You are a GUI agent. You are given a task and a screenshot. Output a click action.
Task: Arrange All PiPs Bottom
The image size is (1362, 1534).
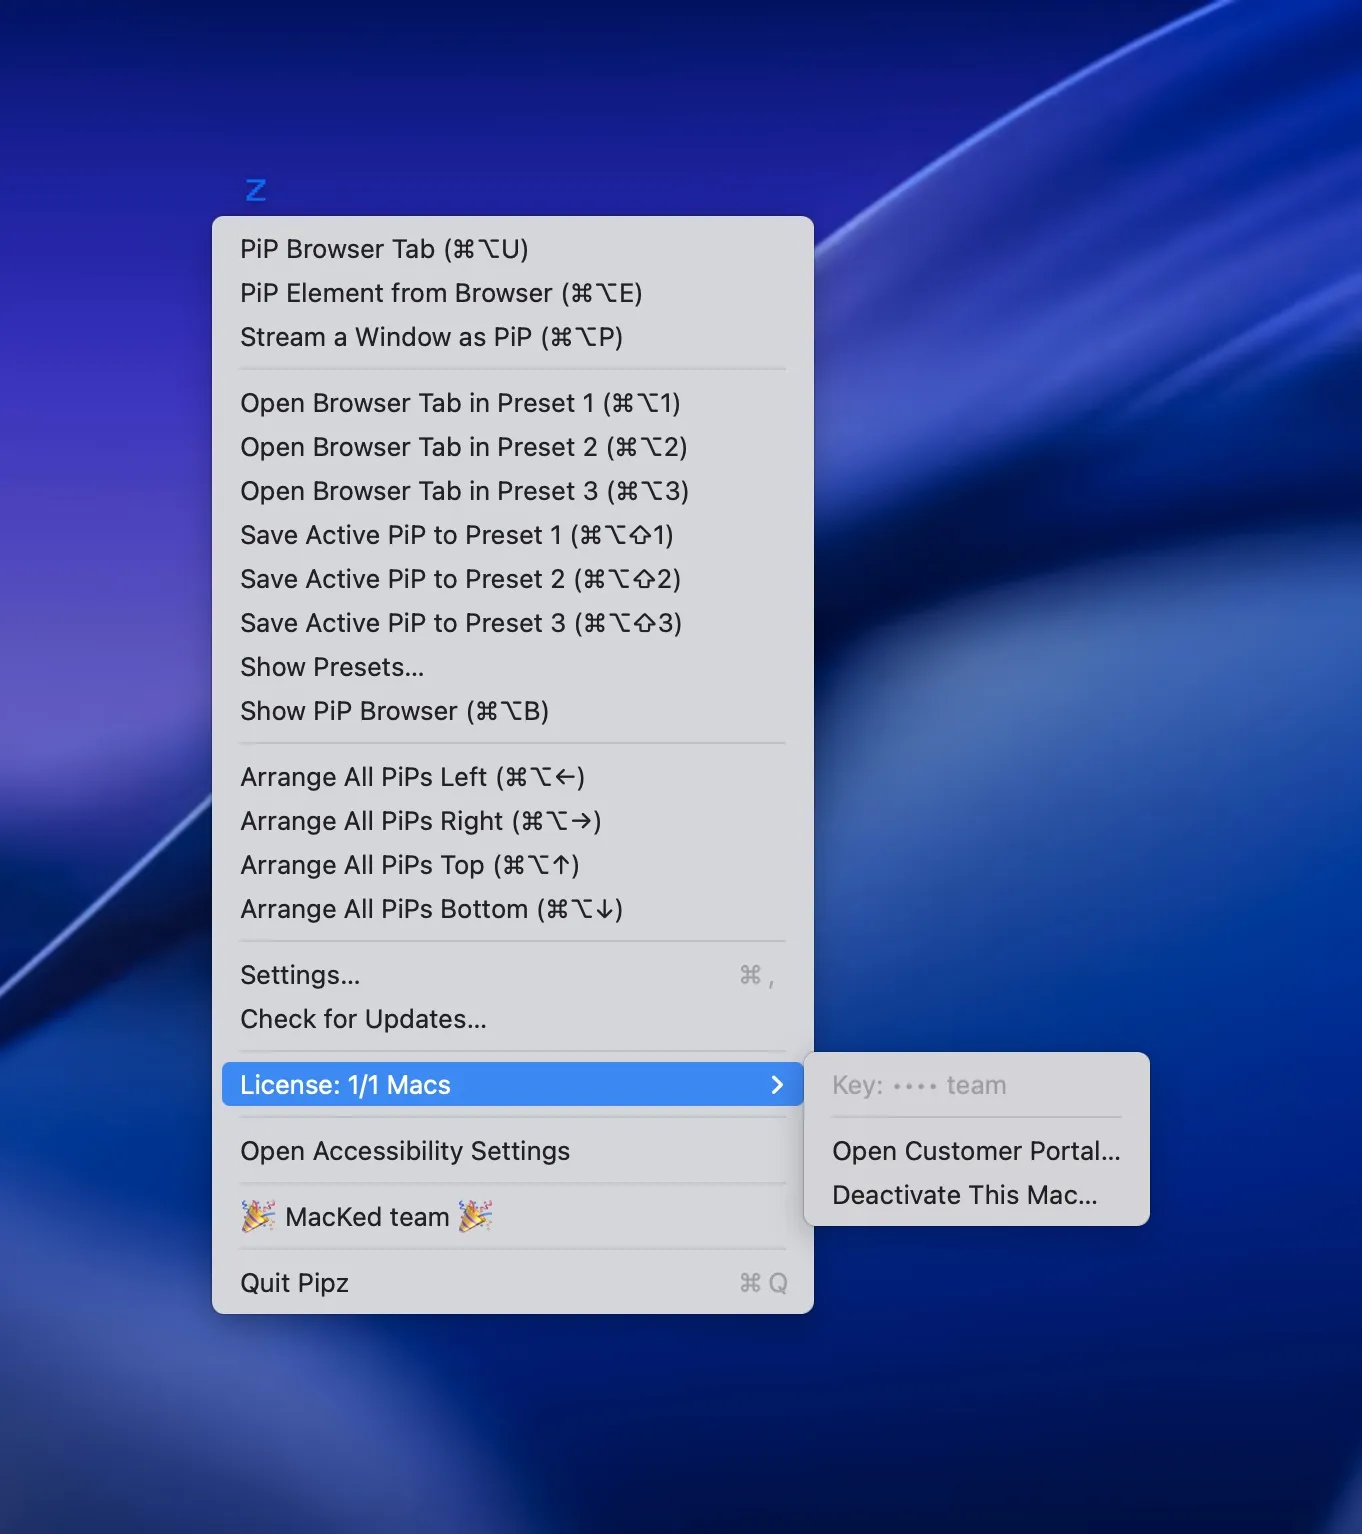513,909
